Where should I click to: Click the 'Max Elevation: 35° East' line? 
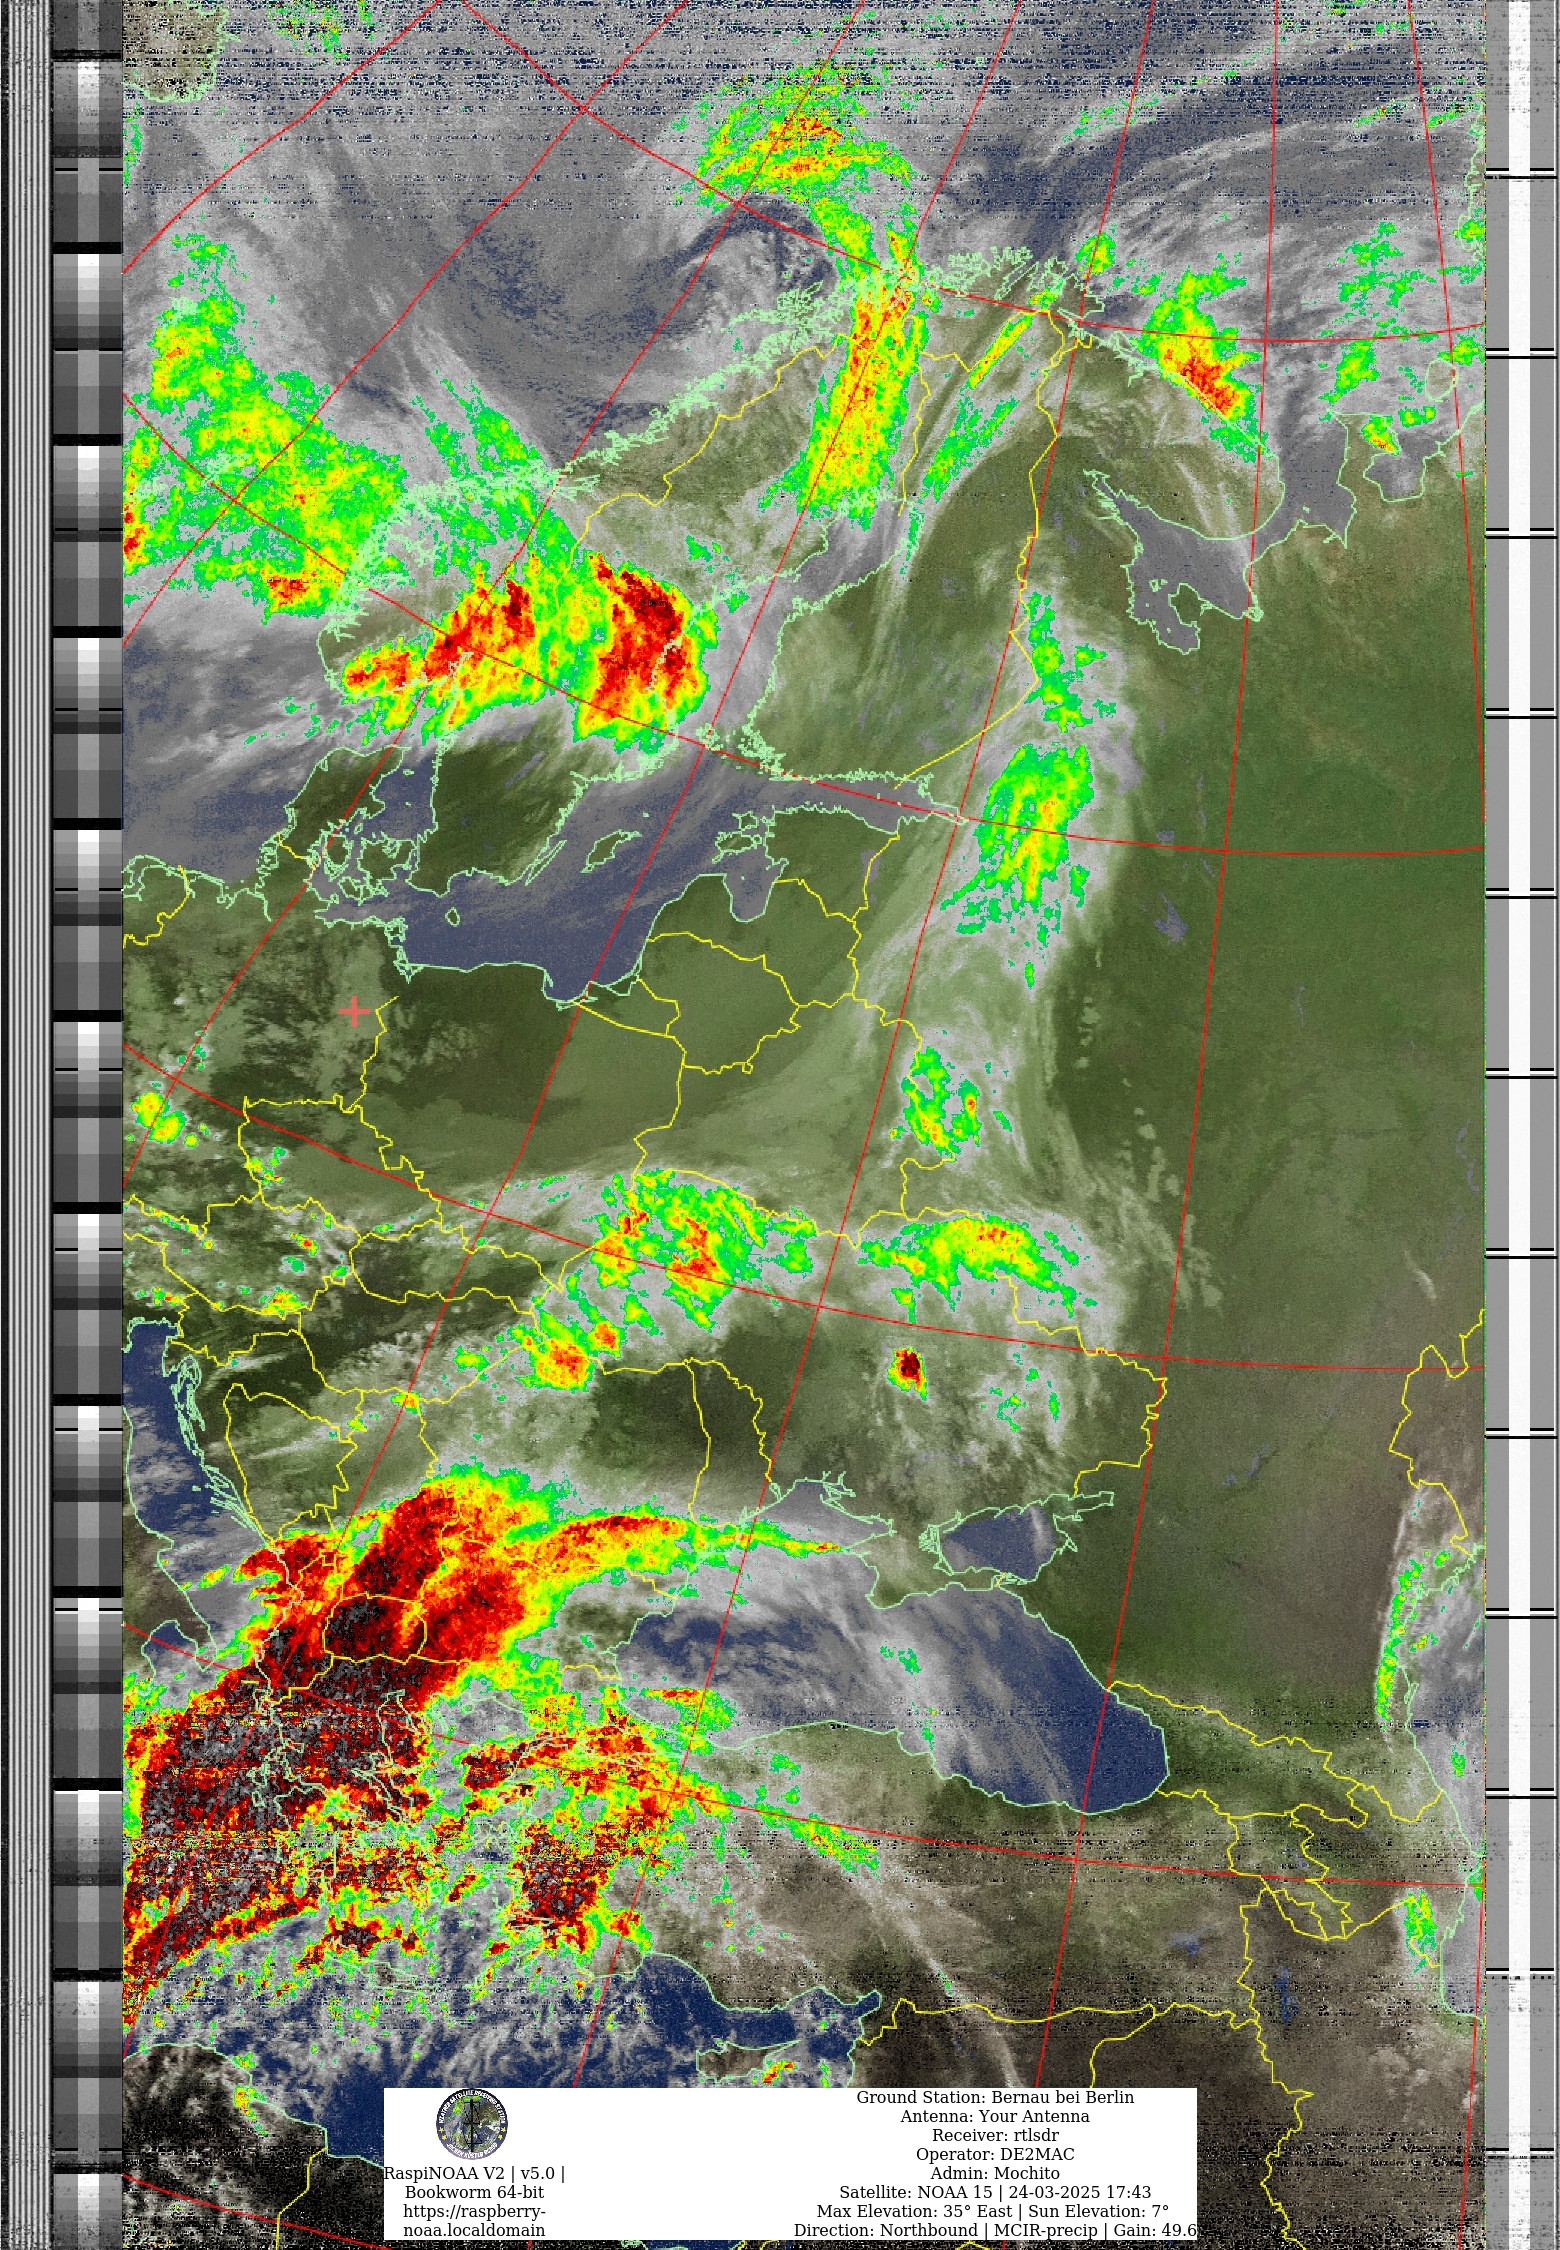(993, 2211)
